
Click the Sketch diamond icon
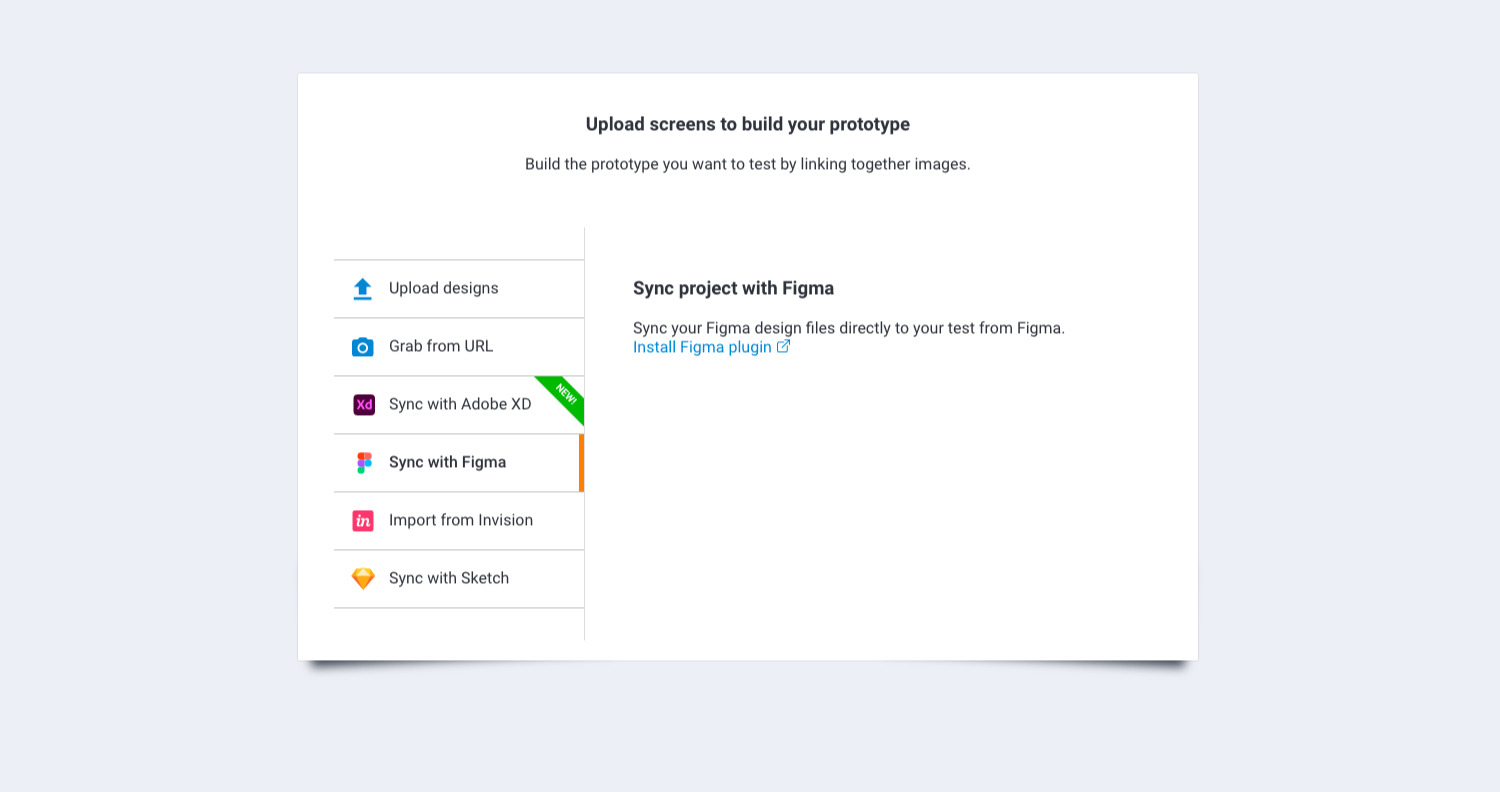pos(363,579)
